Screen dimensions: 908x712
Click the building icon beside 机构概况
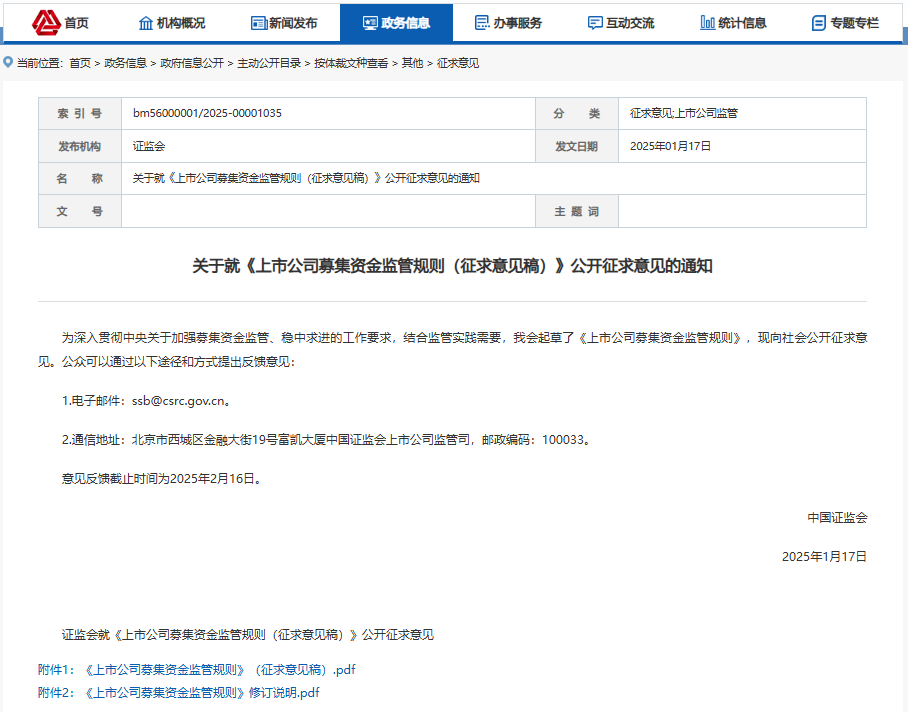[148, 20]
